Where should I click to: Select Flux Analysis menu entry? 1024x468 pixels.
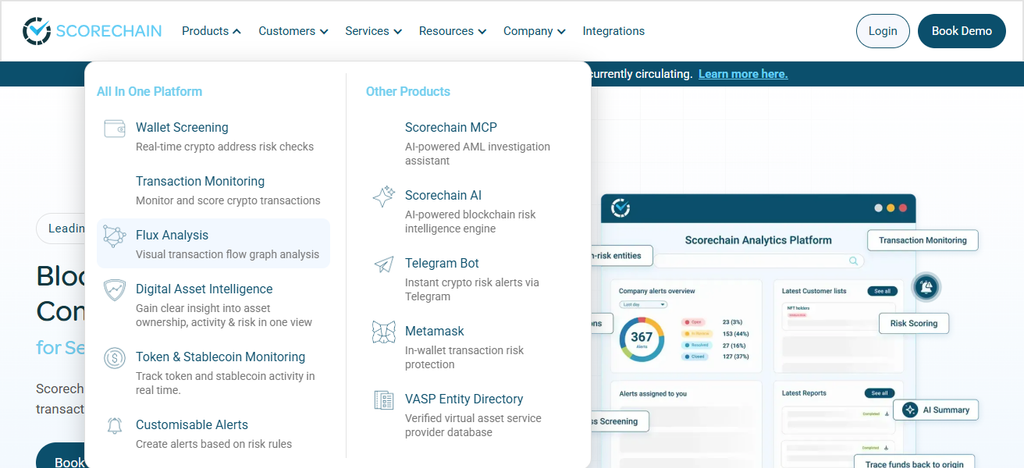(214, 243)
